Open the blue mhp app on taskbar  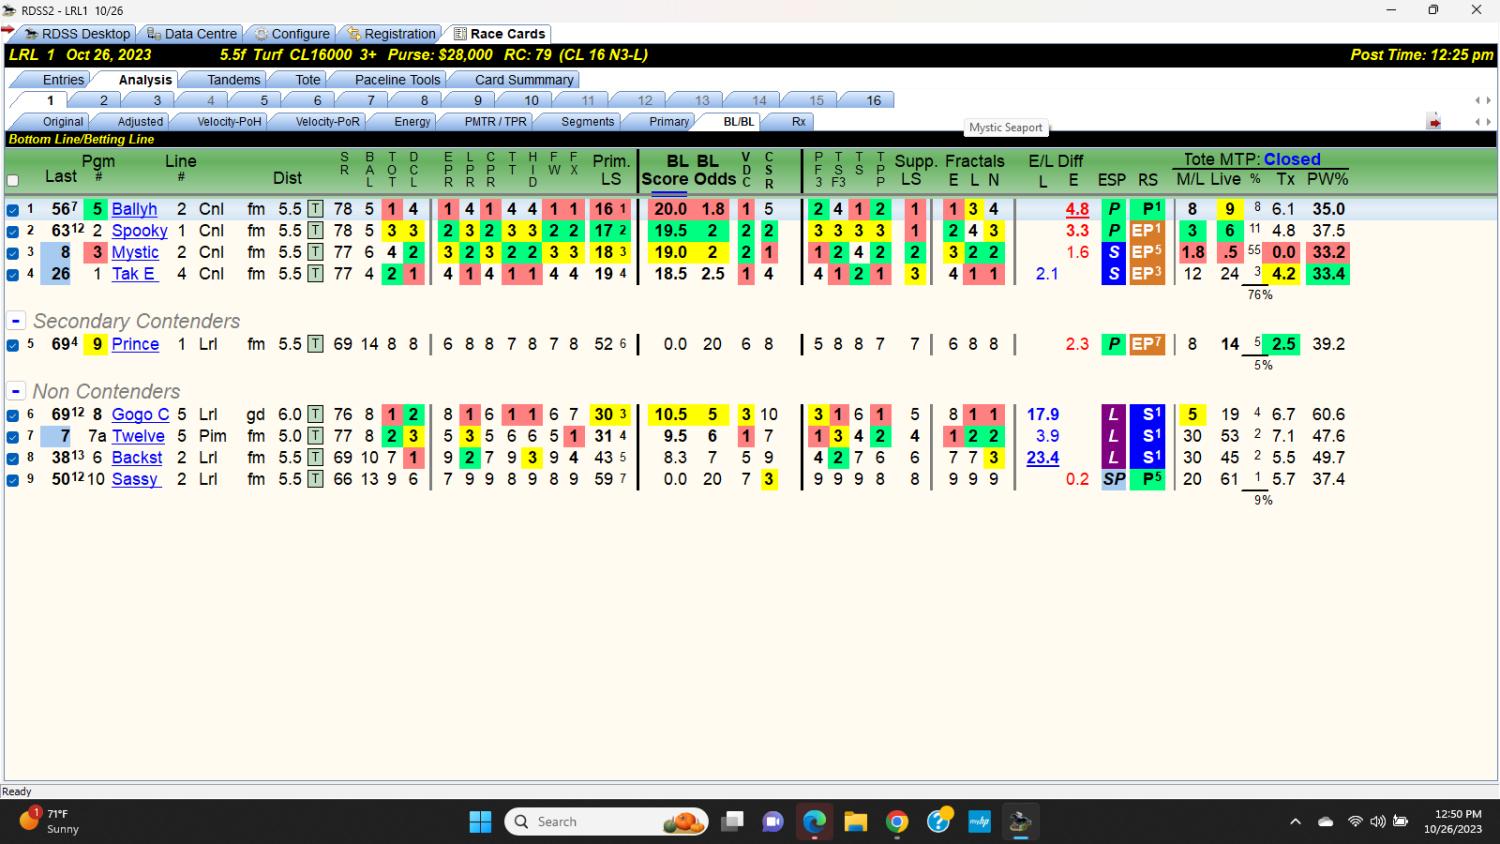point(979,822)
